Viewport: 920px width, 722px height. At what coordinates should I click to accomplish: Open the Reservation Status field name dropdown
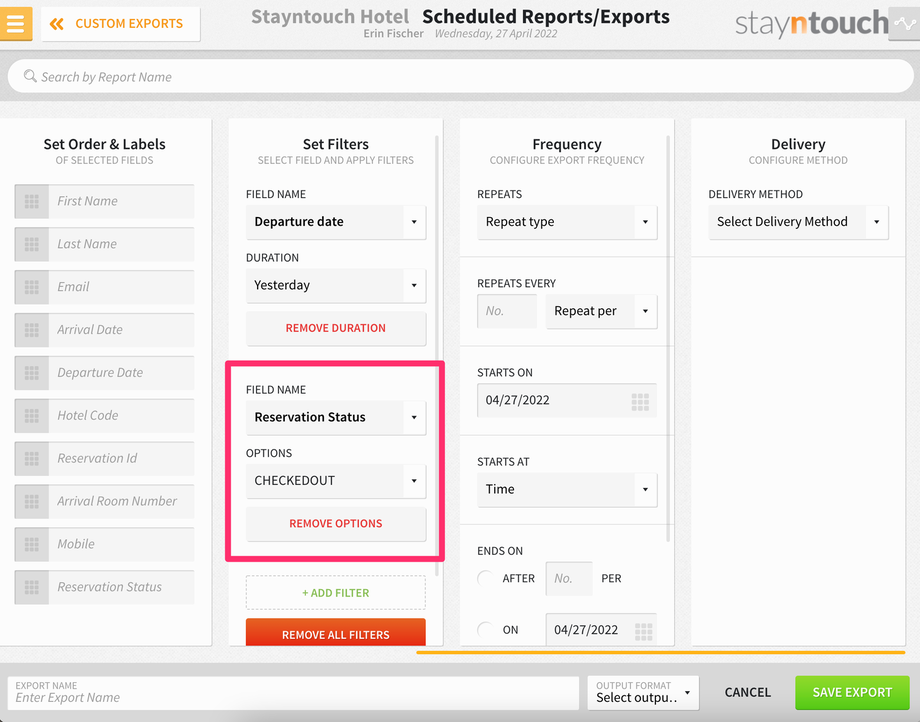pos(336,417)
